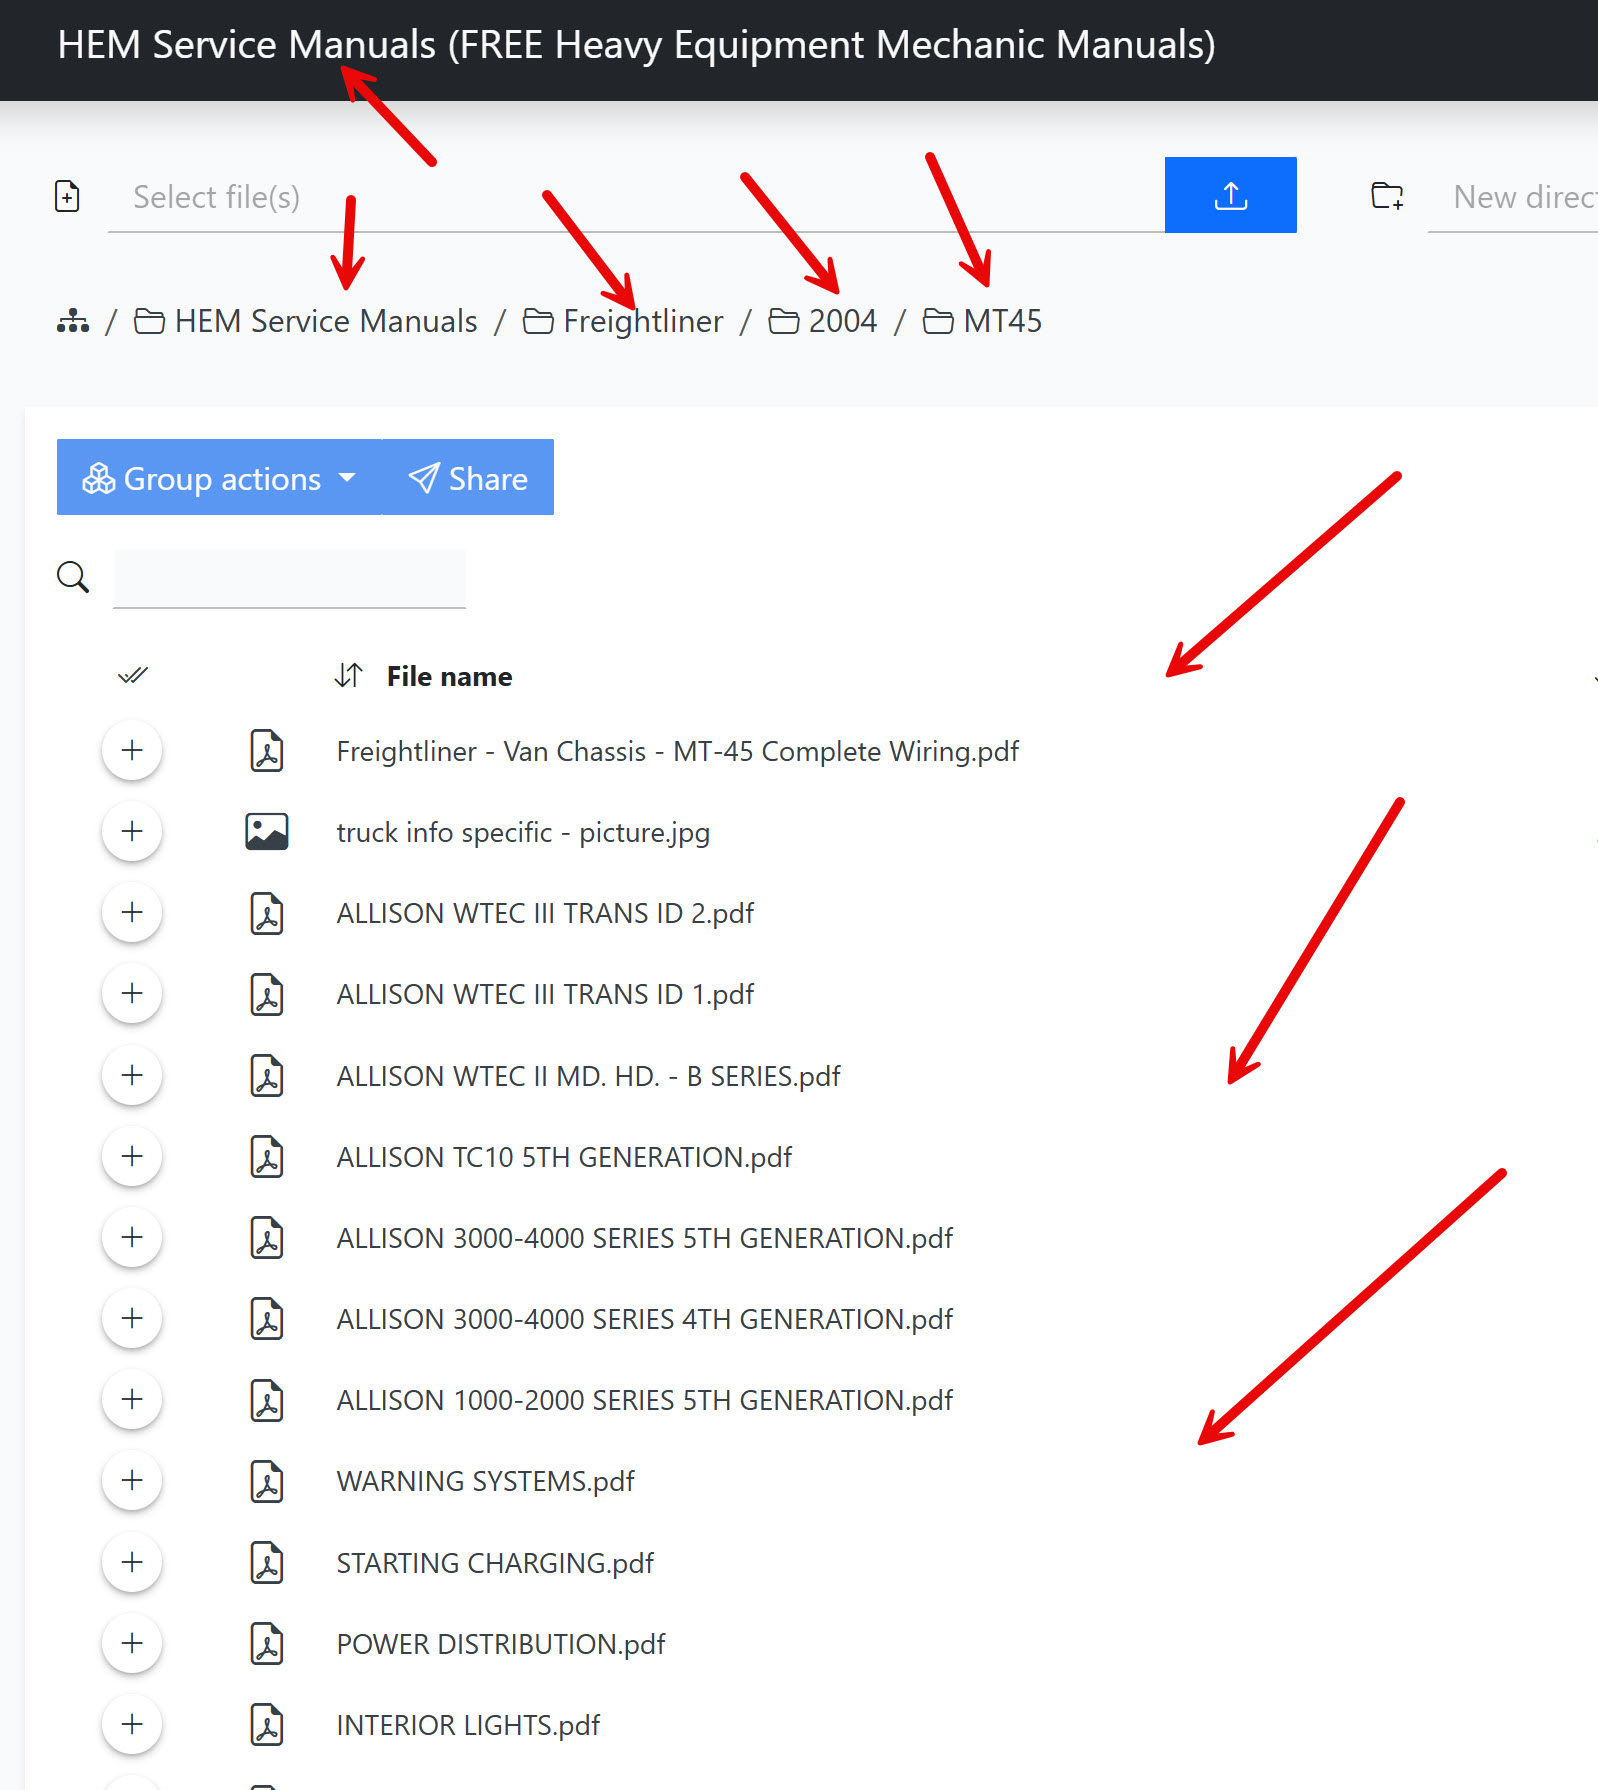
Task: Toggle the select-all double checkmark
Action: pos(133,676)
